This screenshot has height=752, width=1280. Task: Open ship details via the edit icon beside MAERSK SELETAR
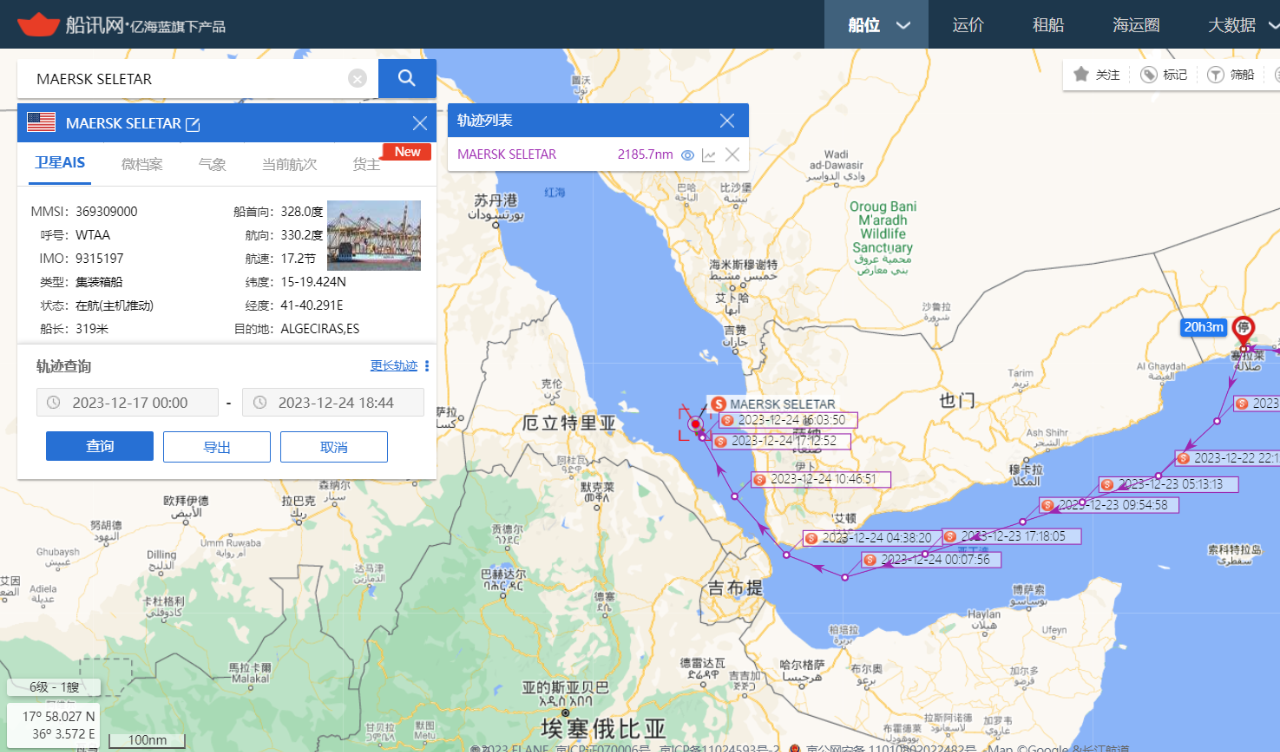click(193, 124)
